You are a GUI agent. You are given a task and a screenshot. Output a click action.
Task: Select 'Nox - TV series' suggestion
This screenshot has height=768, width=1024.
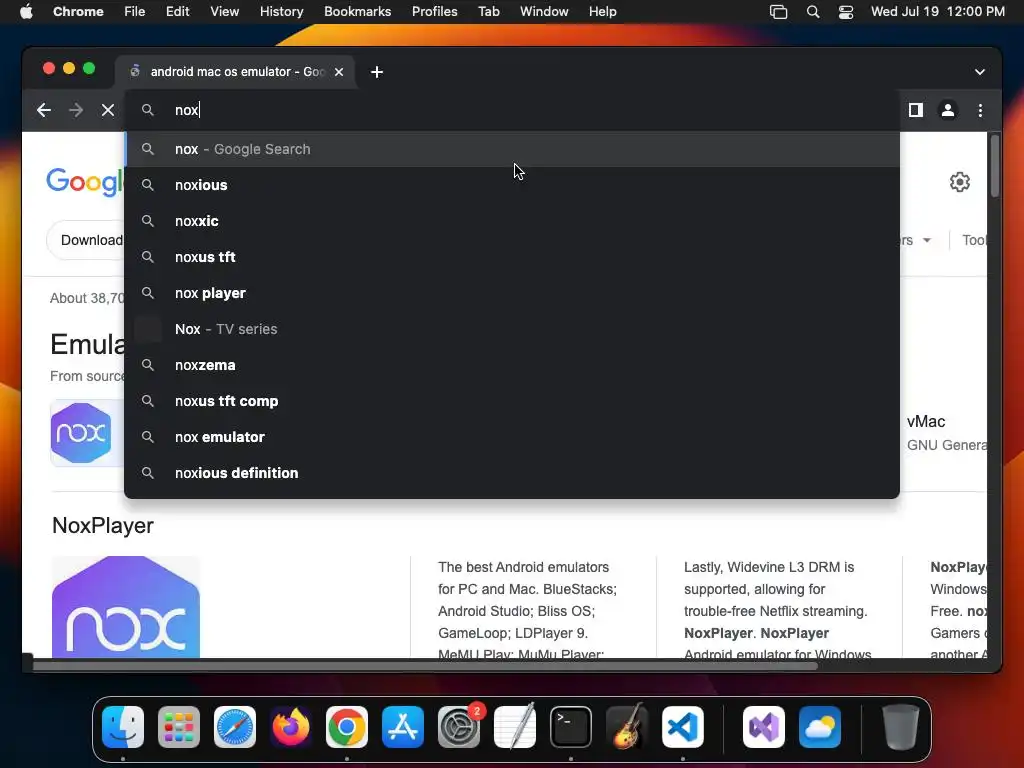[x=512, y=328]
